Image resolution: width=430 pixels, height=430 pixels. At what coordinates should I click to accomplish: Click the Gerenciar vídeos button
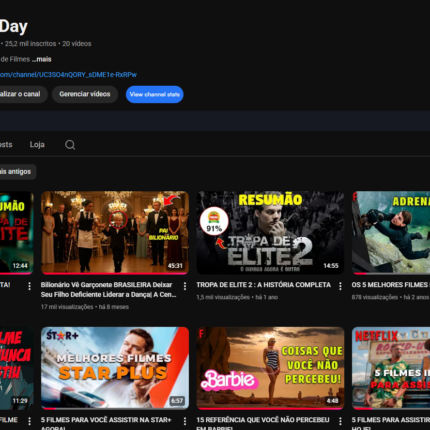click(85, 94)
